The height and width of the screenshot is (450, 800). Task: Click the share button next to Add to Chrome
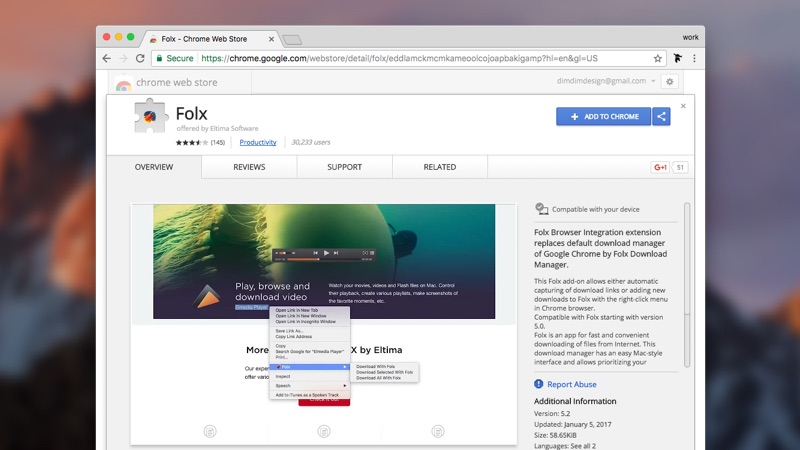661,116
